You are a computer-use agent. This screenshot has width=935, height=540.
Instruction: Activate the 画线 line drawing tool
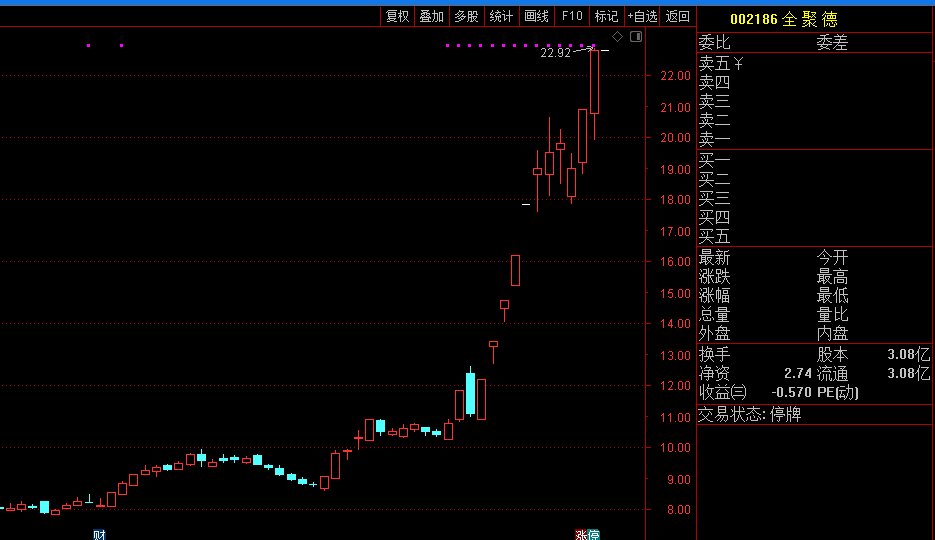pyautogui.click(x=536, y=17)
